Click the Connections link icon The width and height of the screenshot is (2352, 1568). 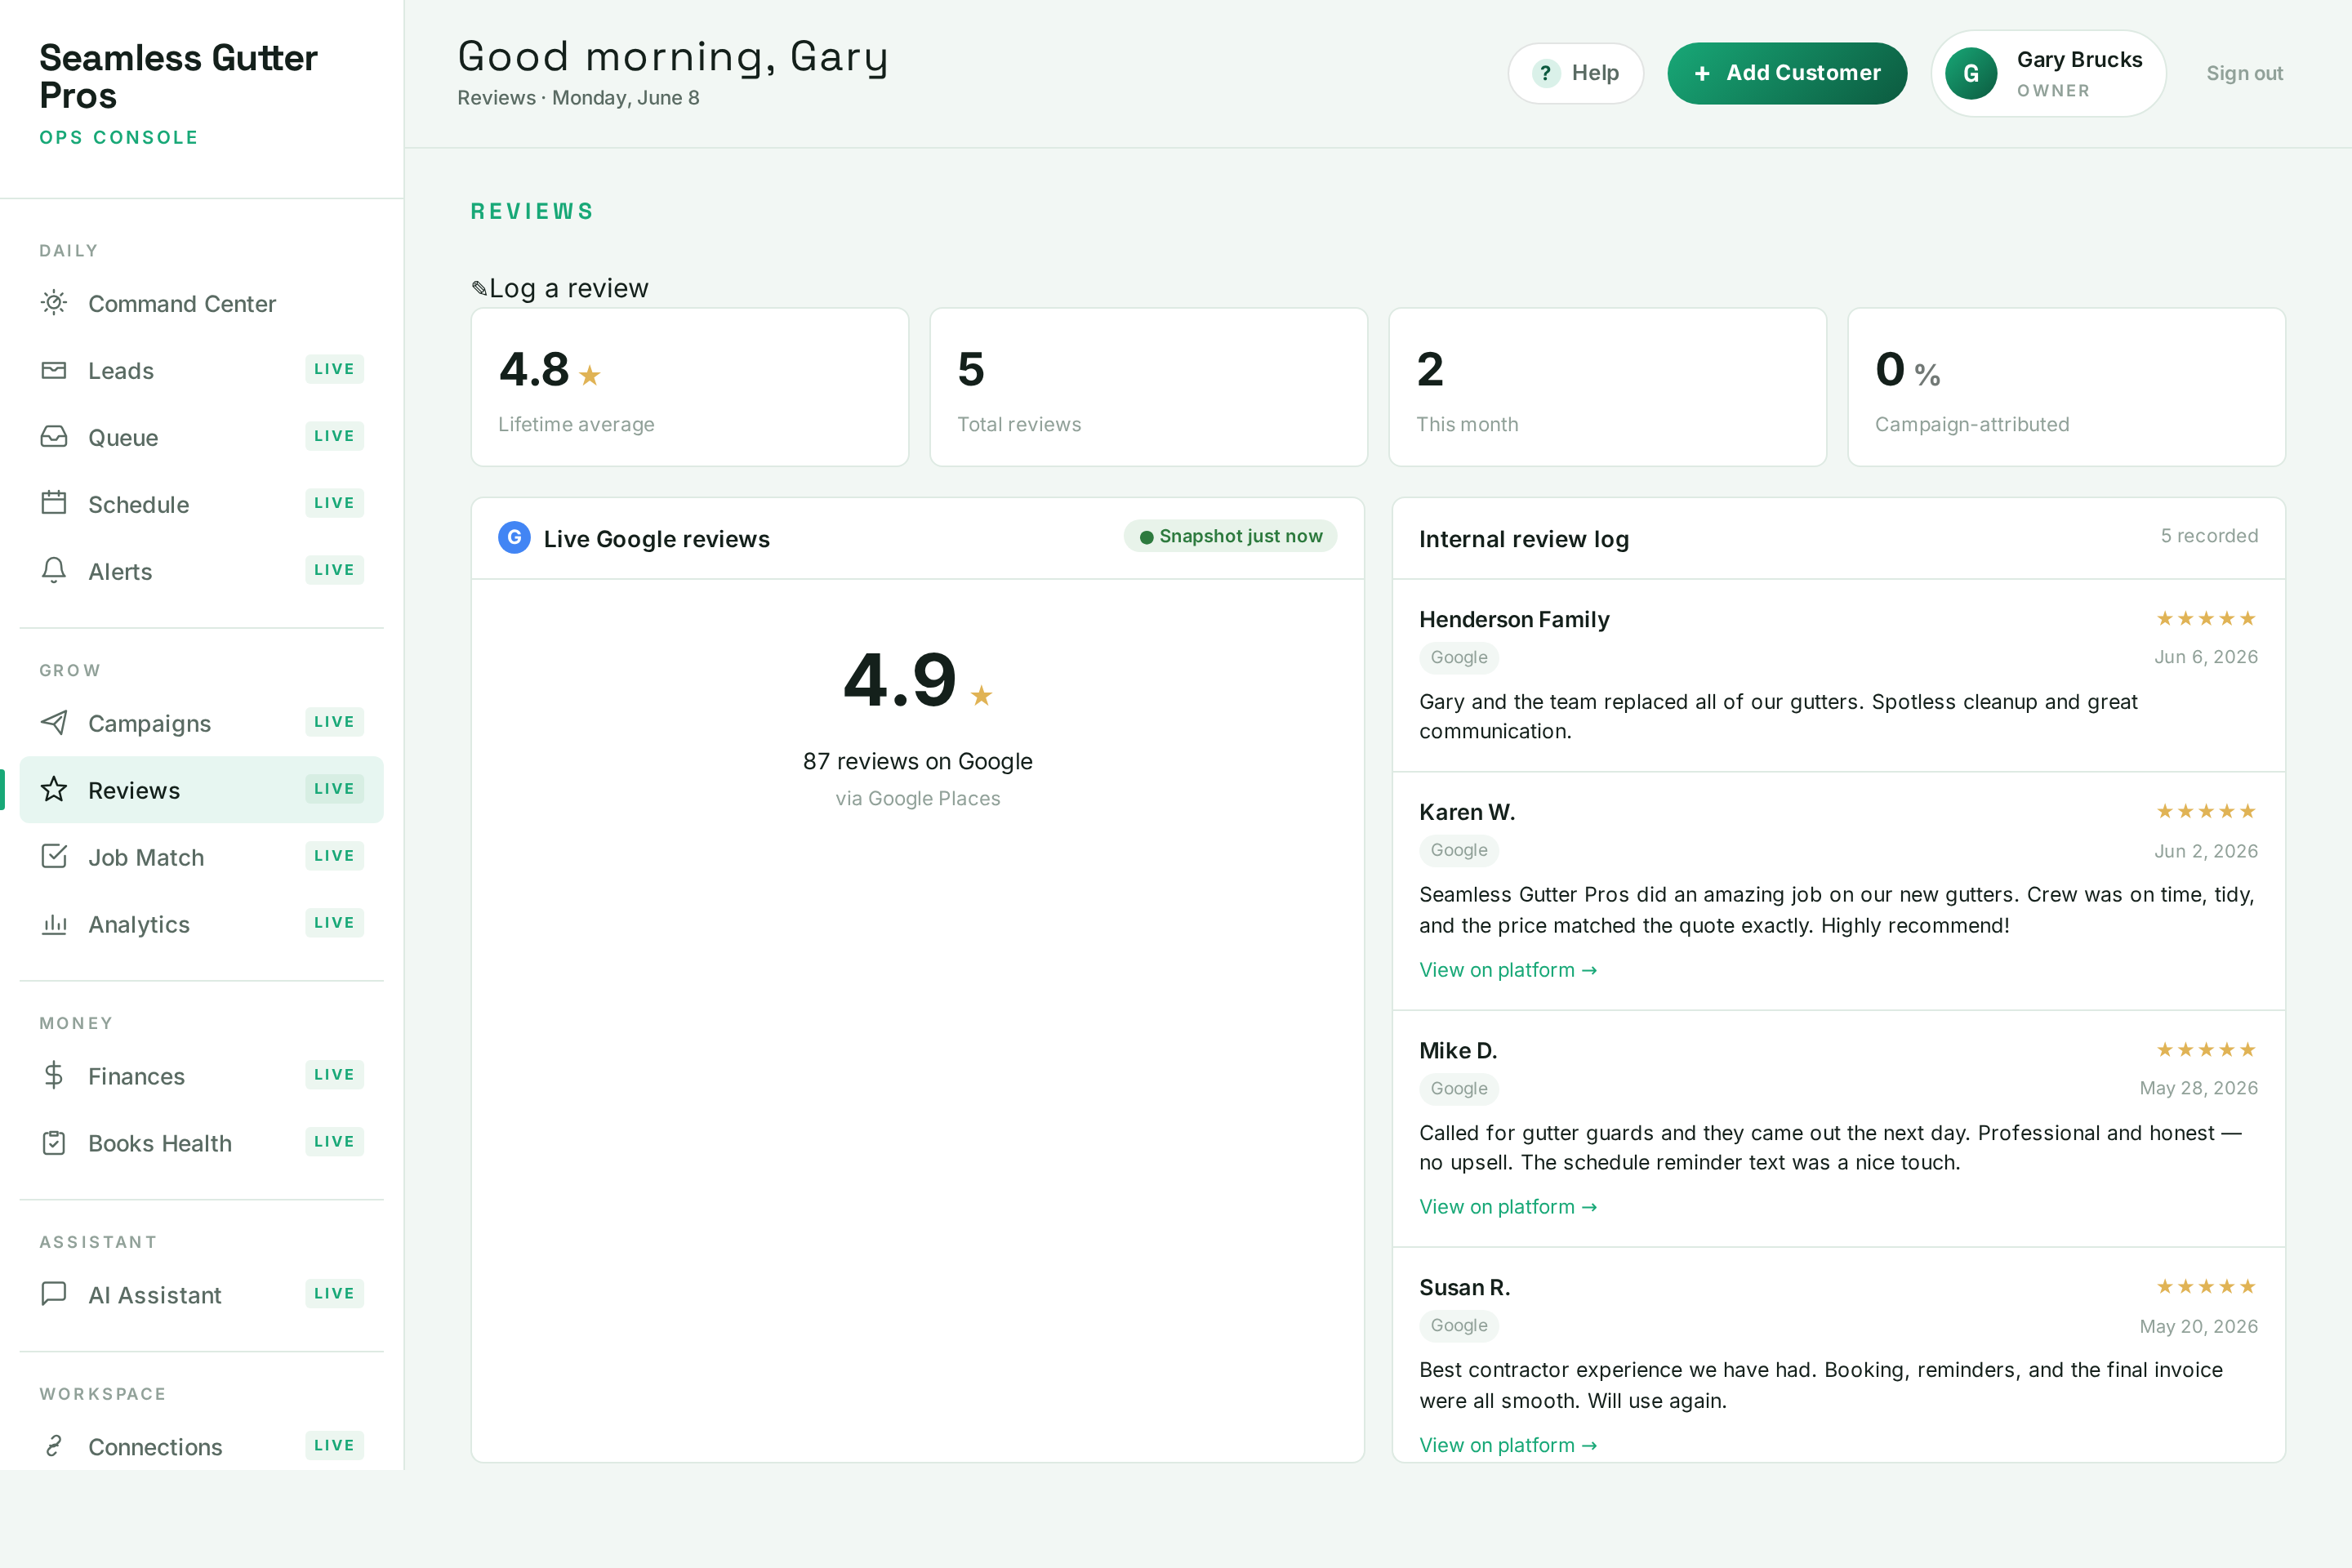pos(54,1446)
